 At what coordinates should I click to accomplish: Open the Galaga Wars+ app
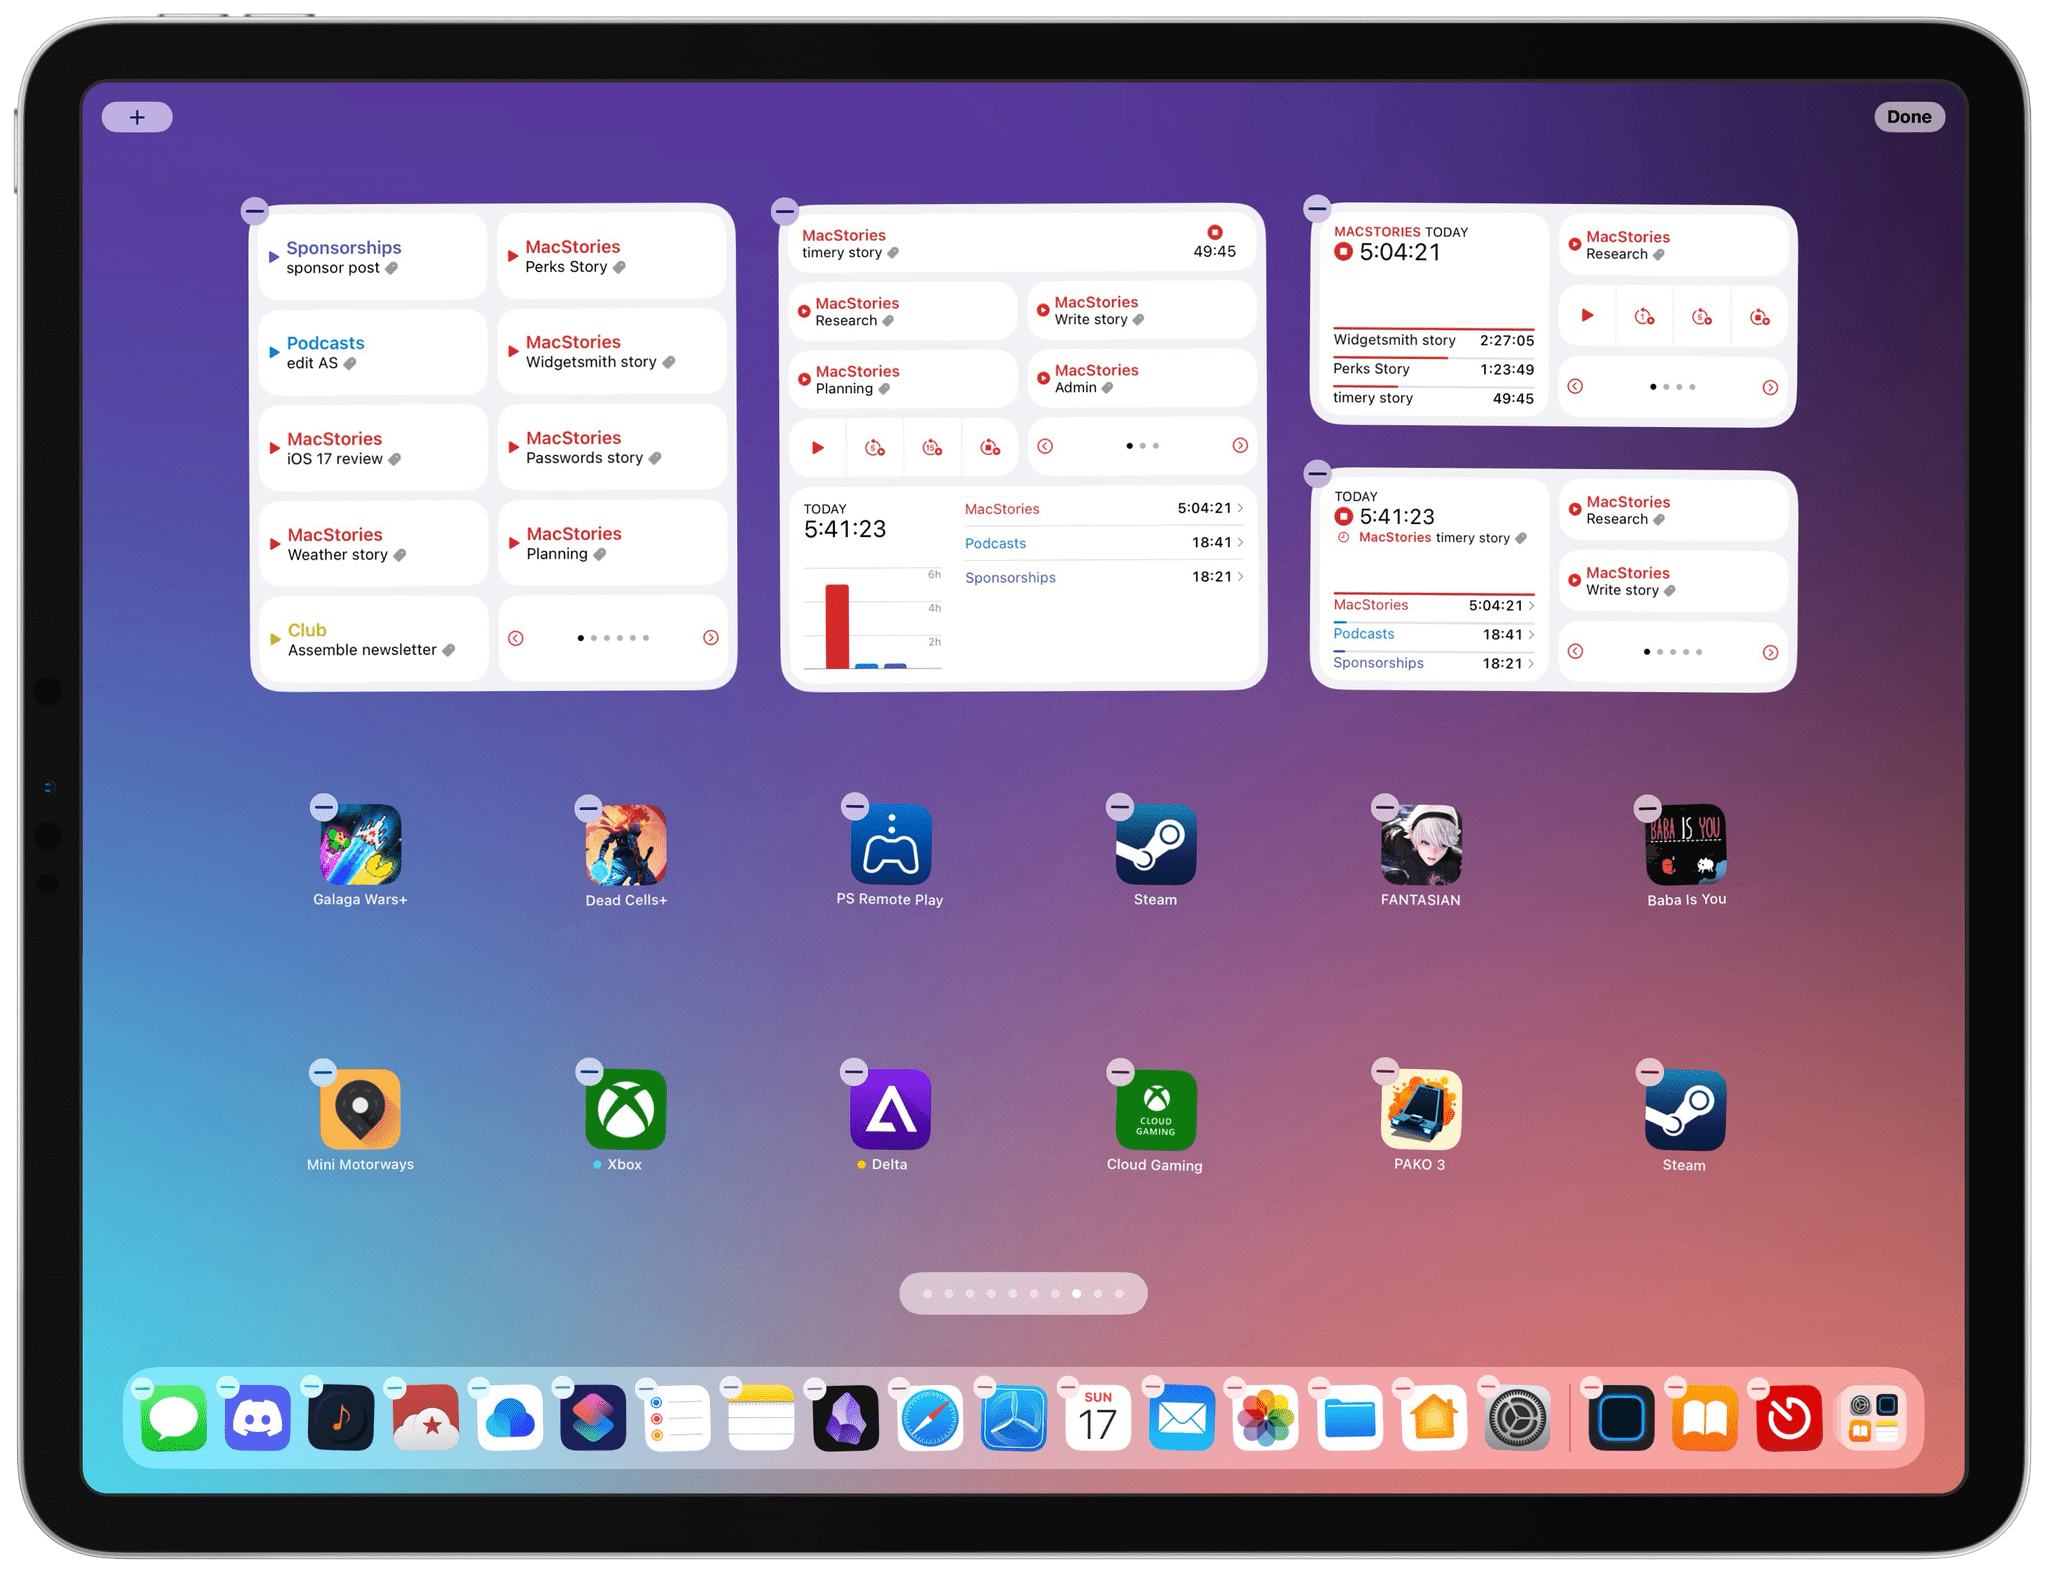coord(360,845)
